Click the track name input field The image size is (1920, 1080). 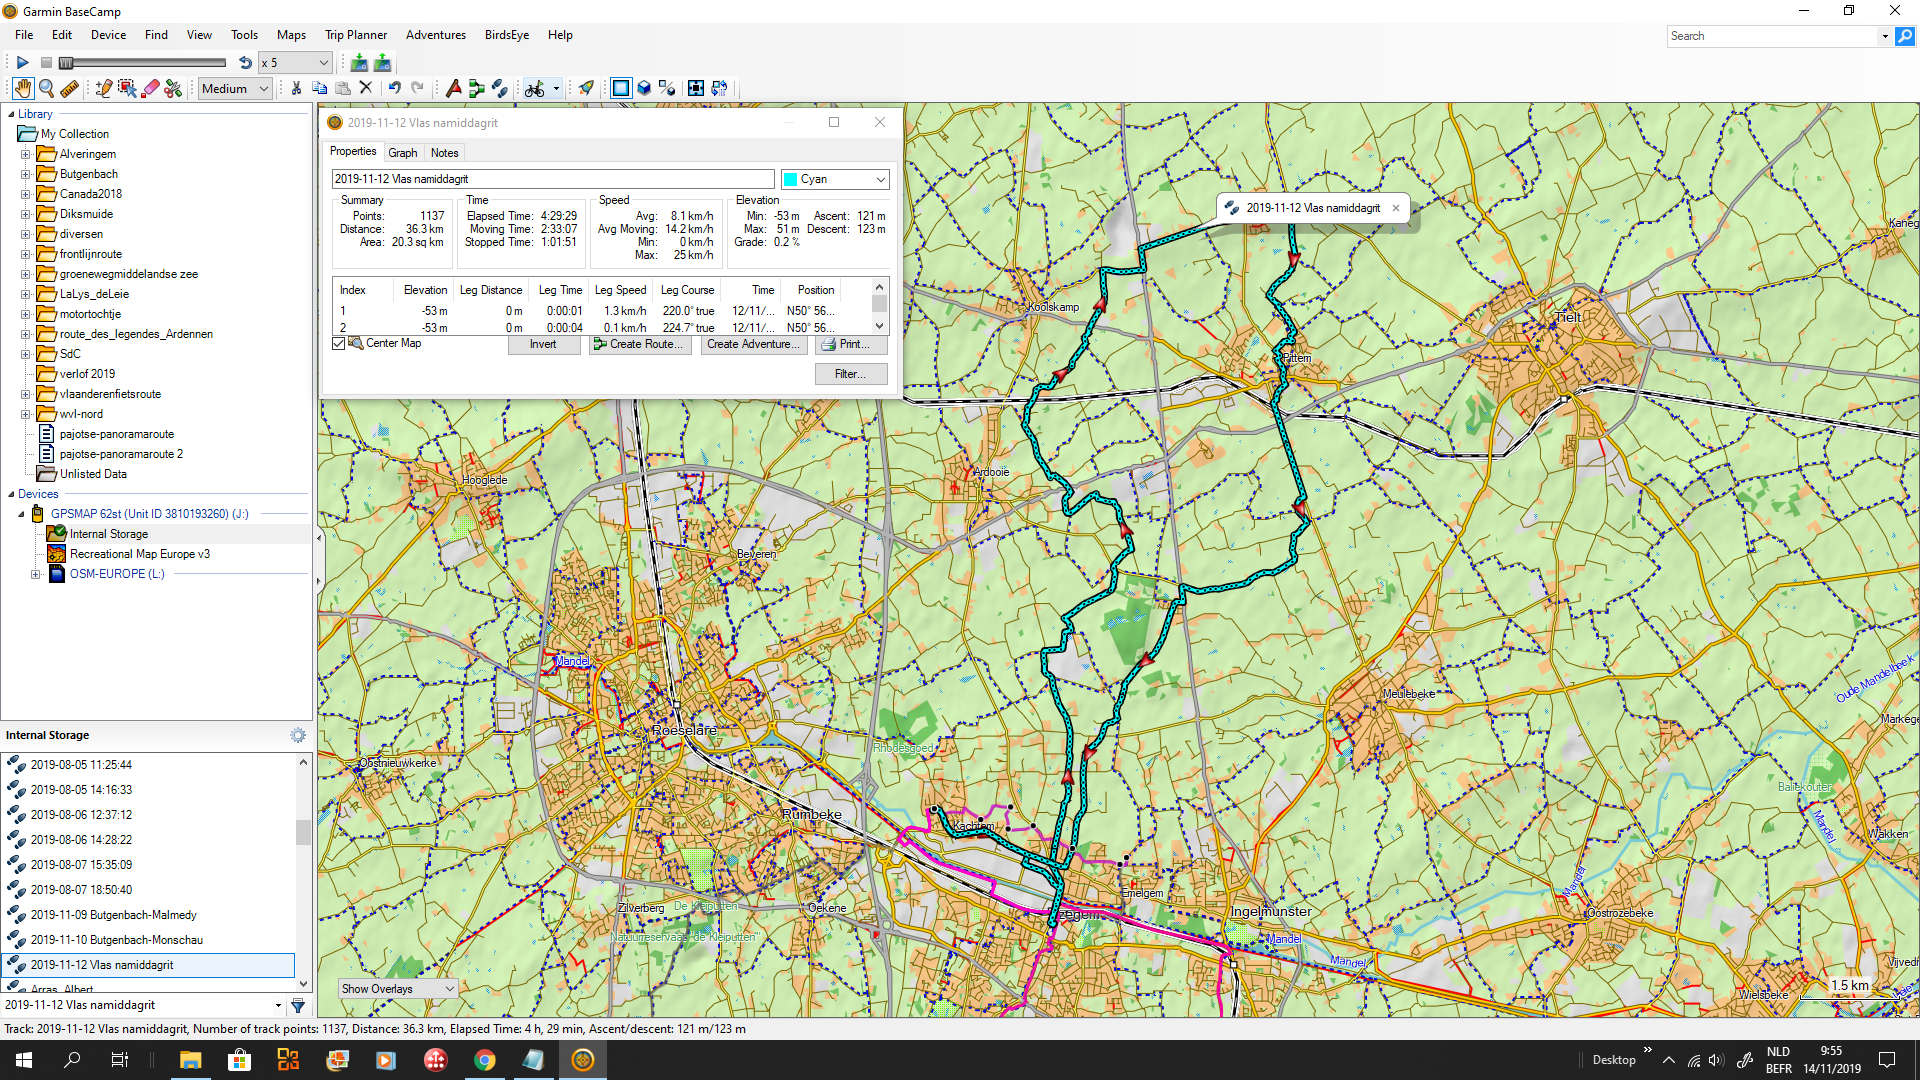(x=553, y=179)
